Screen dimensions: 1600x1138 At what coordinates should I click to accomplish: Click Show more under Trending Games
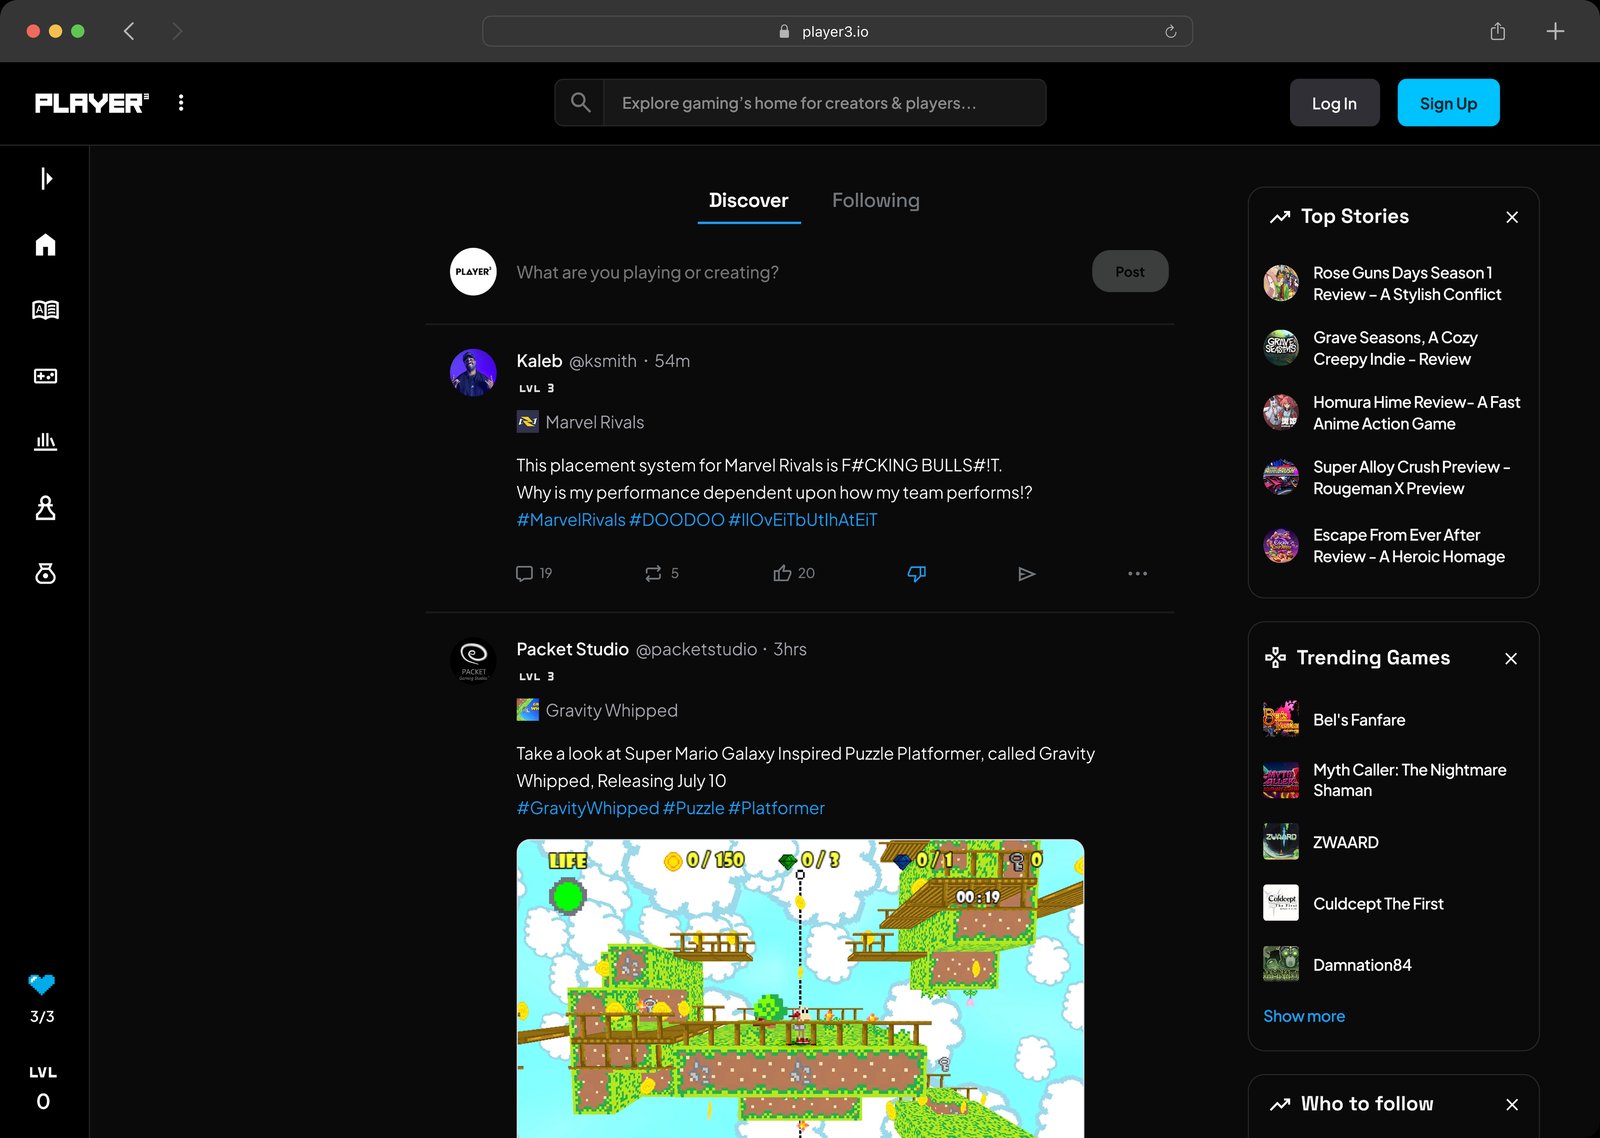pyautogui.click(x=1304, y=1016)
